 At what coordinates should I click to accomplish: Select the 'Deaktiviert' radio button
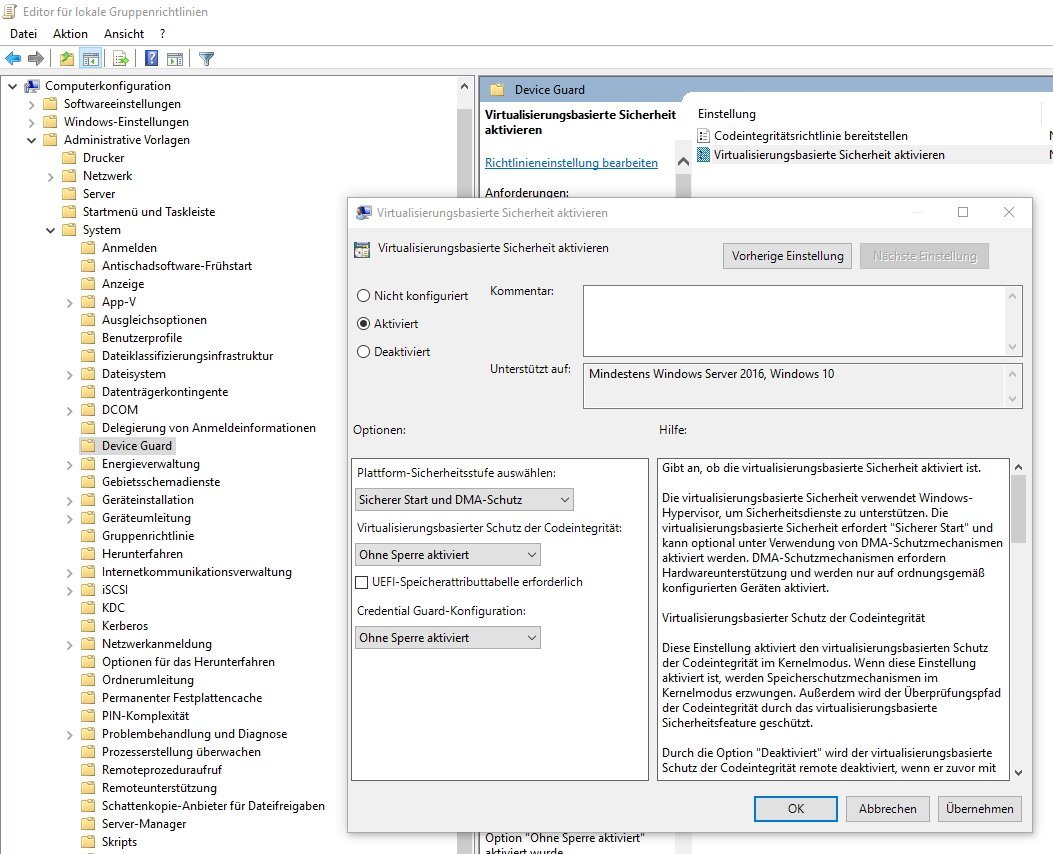click(x=363, y=352)
